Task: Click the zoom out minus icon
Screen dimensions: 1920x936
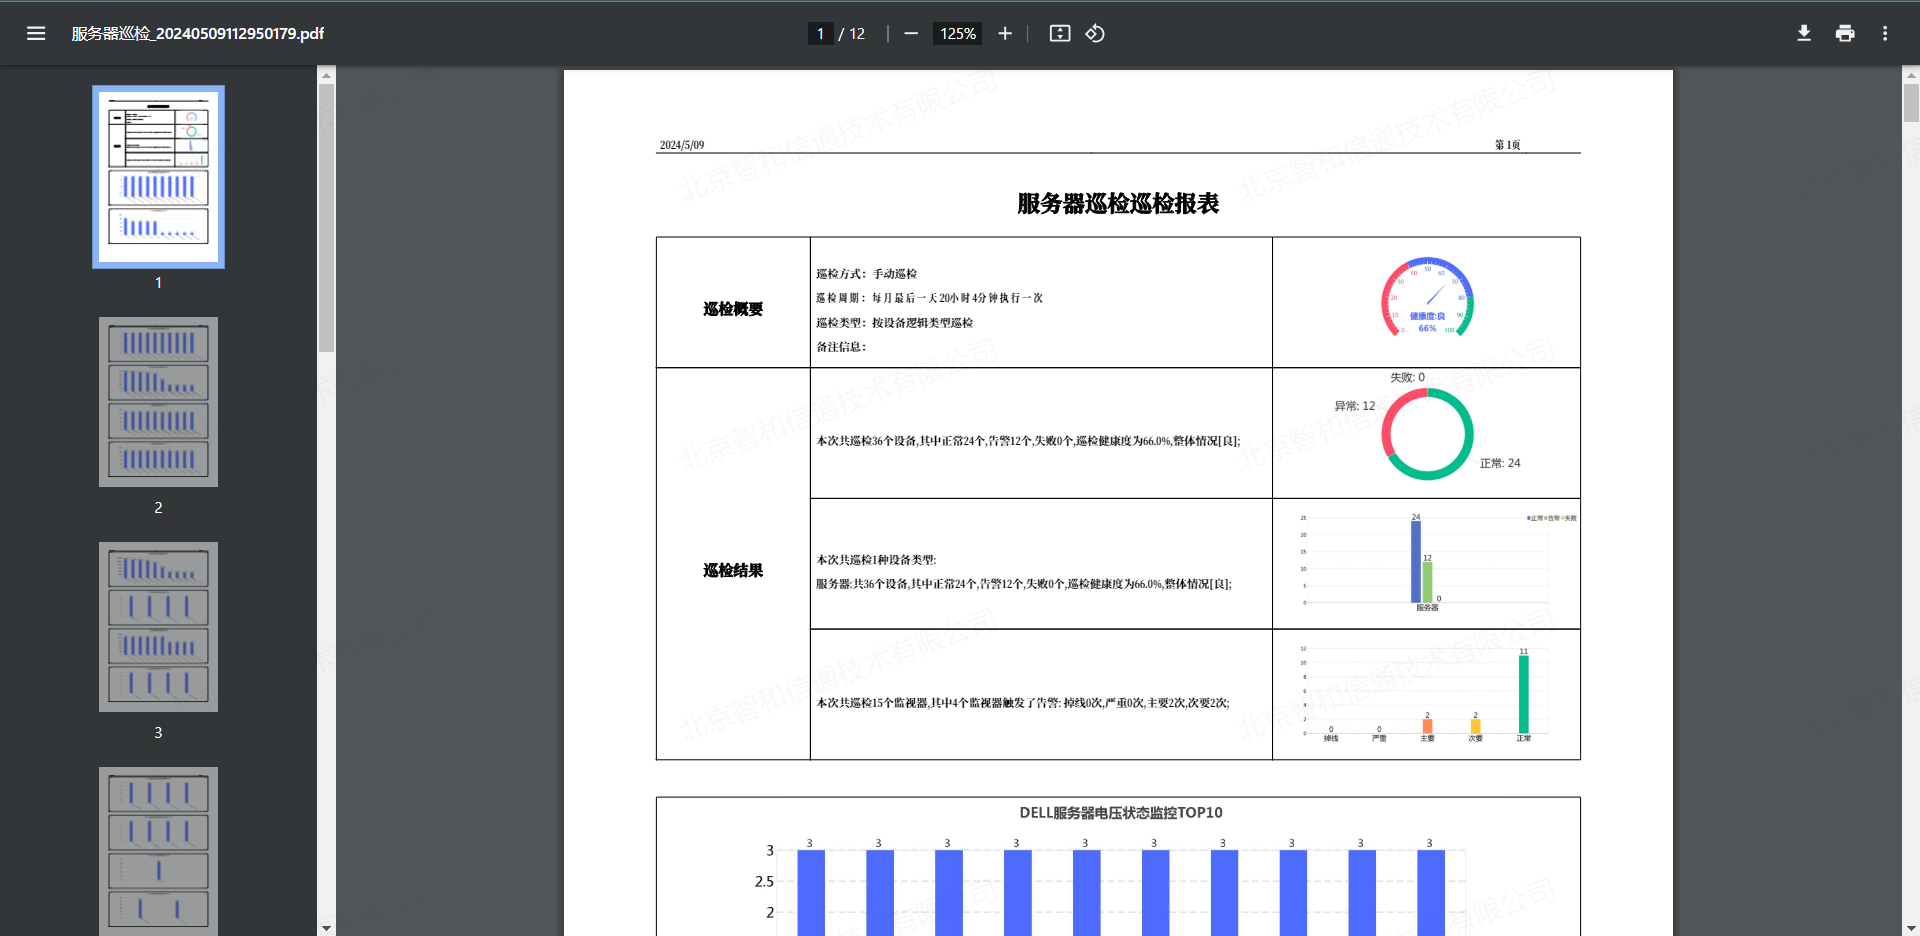Action: tap(910, 33)
